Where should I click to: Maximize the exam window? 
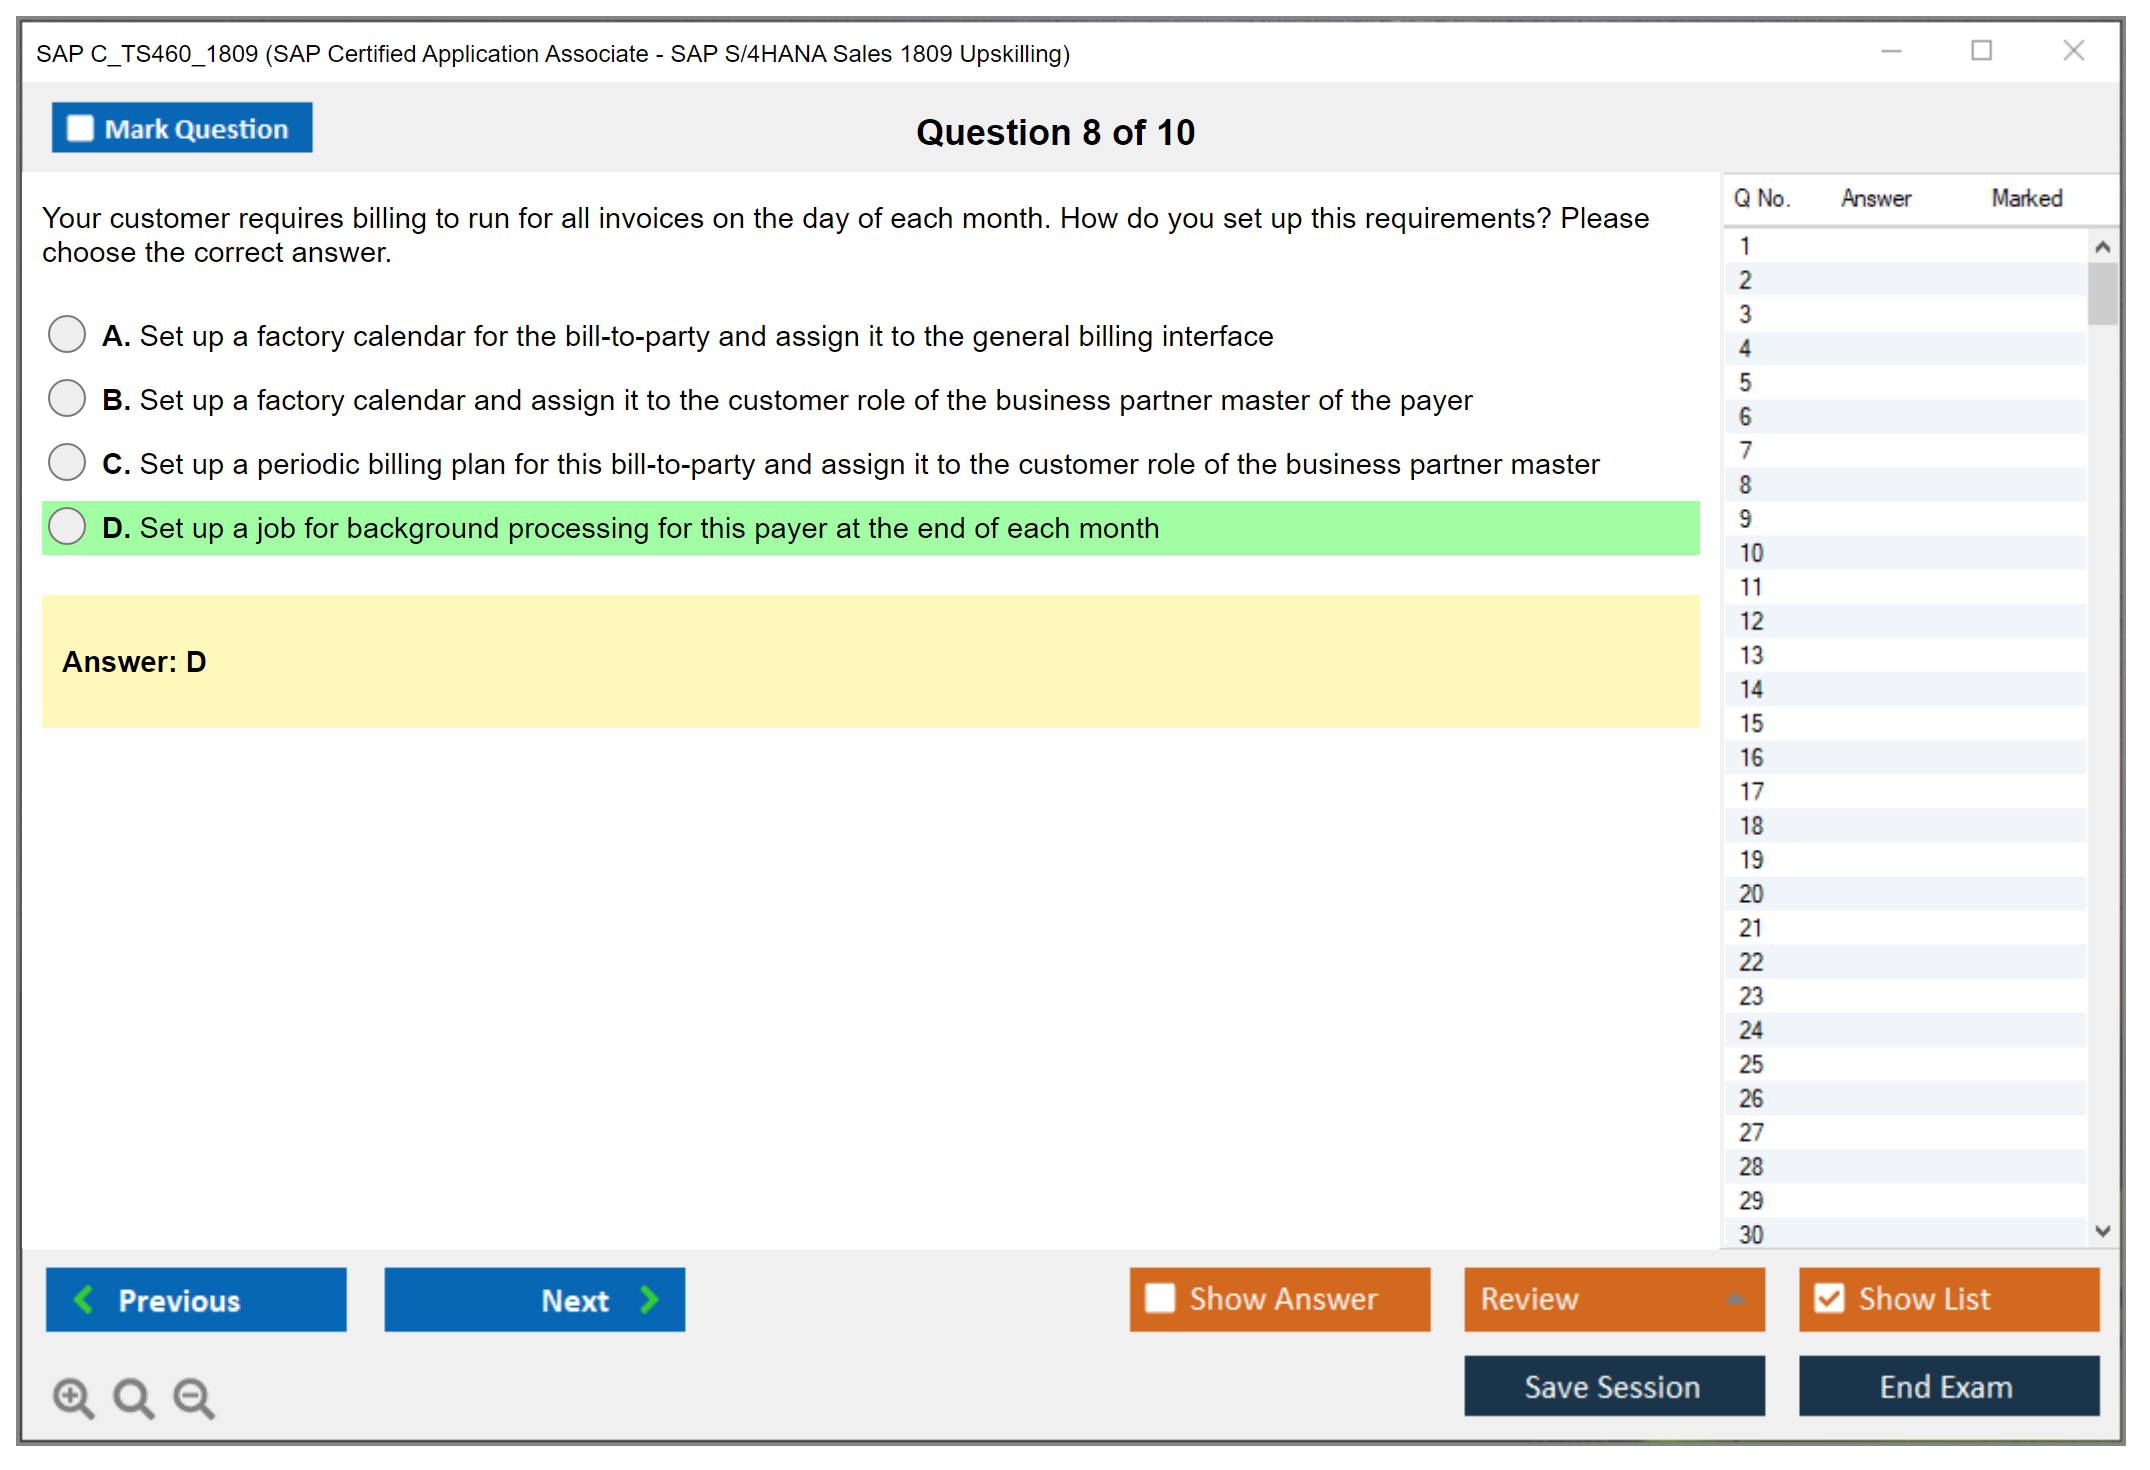click(x=1981, y=51)
